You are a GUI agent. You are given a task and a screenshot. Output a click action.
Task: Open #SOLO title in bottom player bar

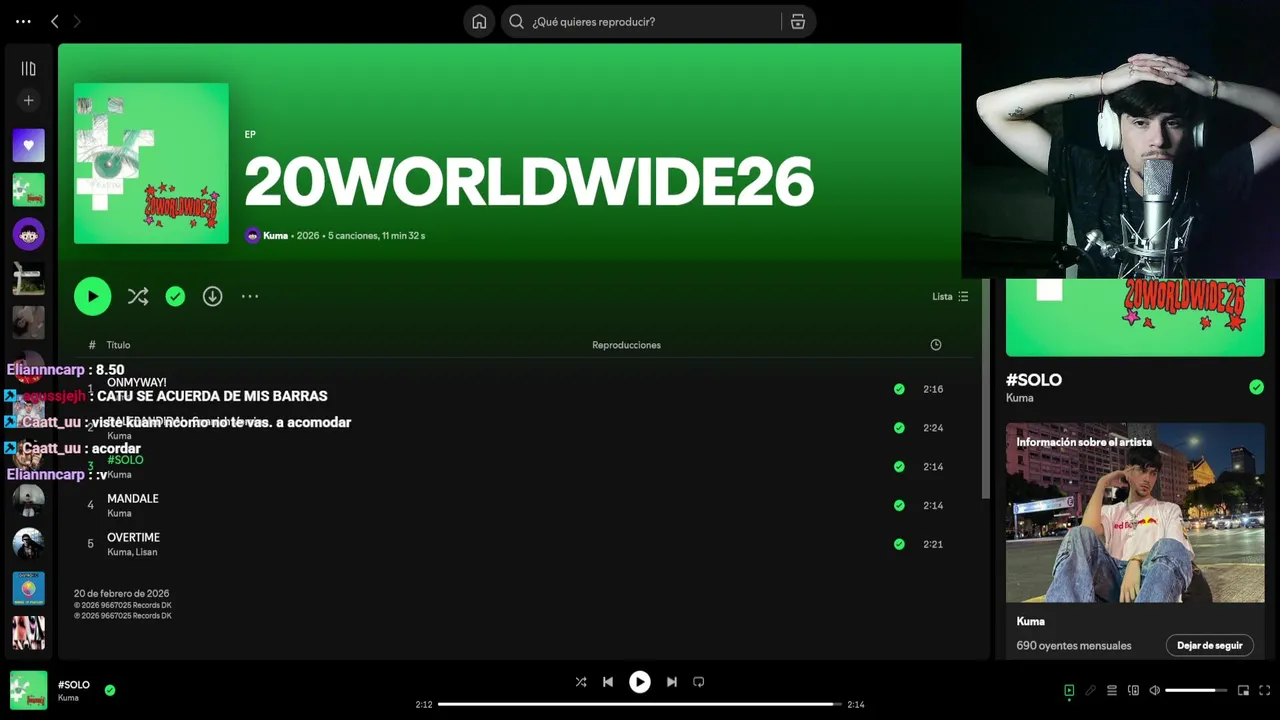click(74, 685)
